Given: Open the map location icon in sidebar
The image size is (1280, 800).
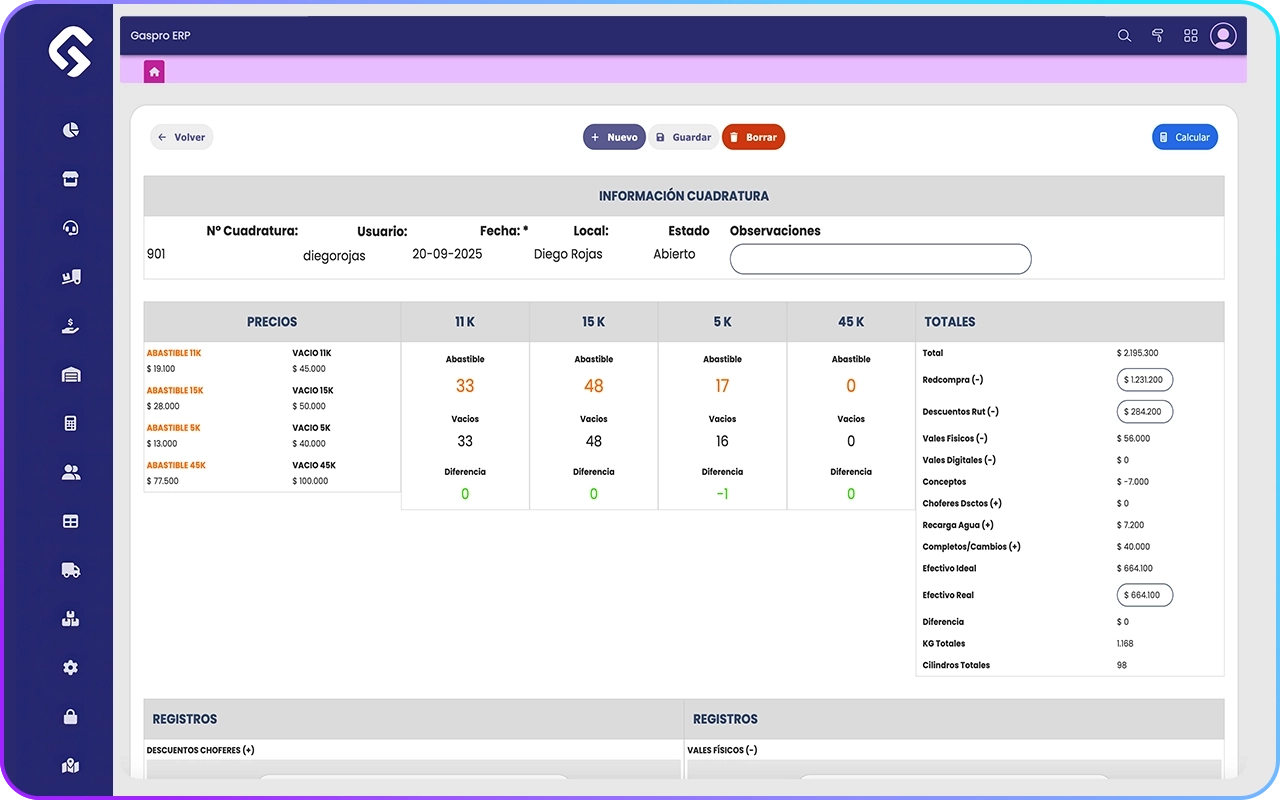Looking at the screenshot, I should click(x=70, y=766).
